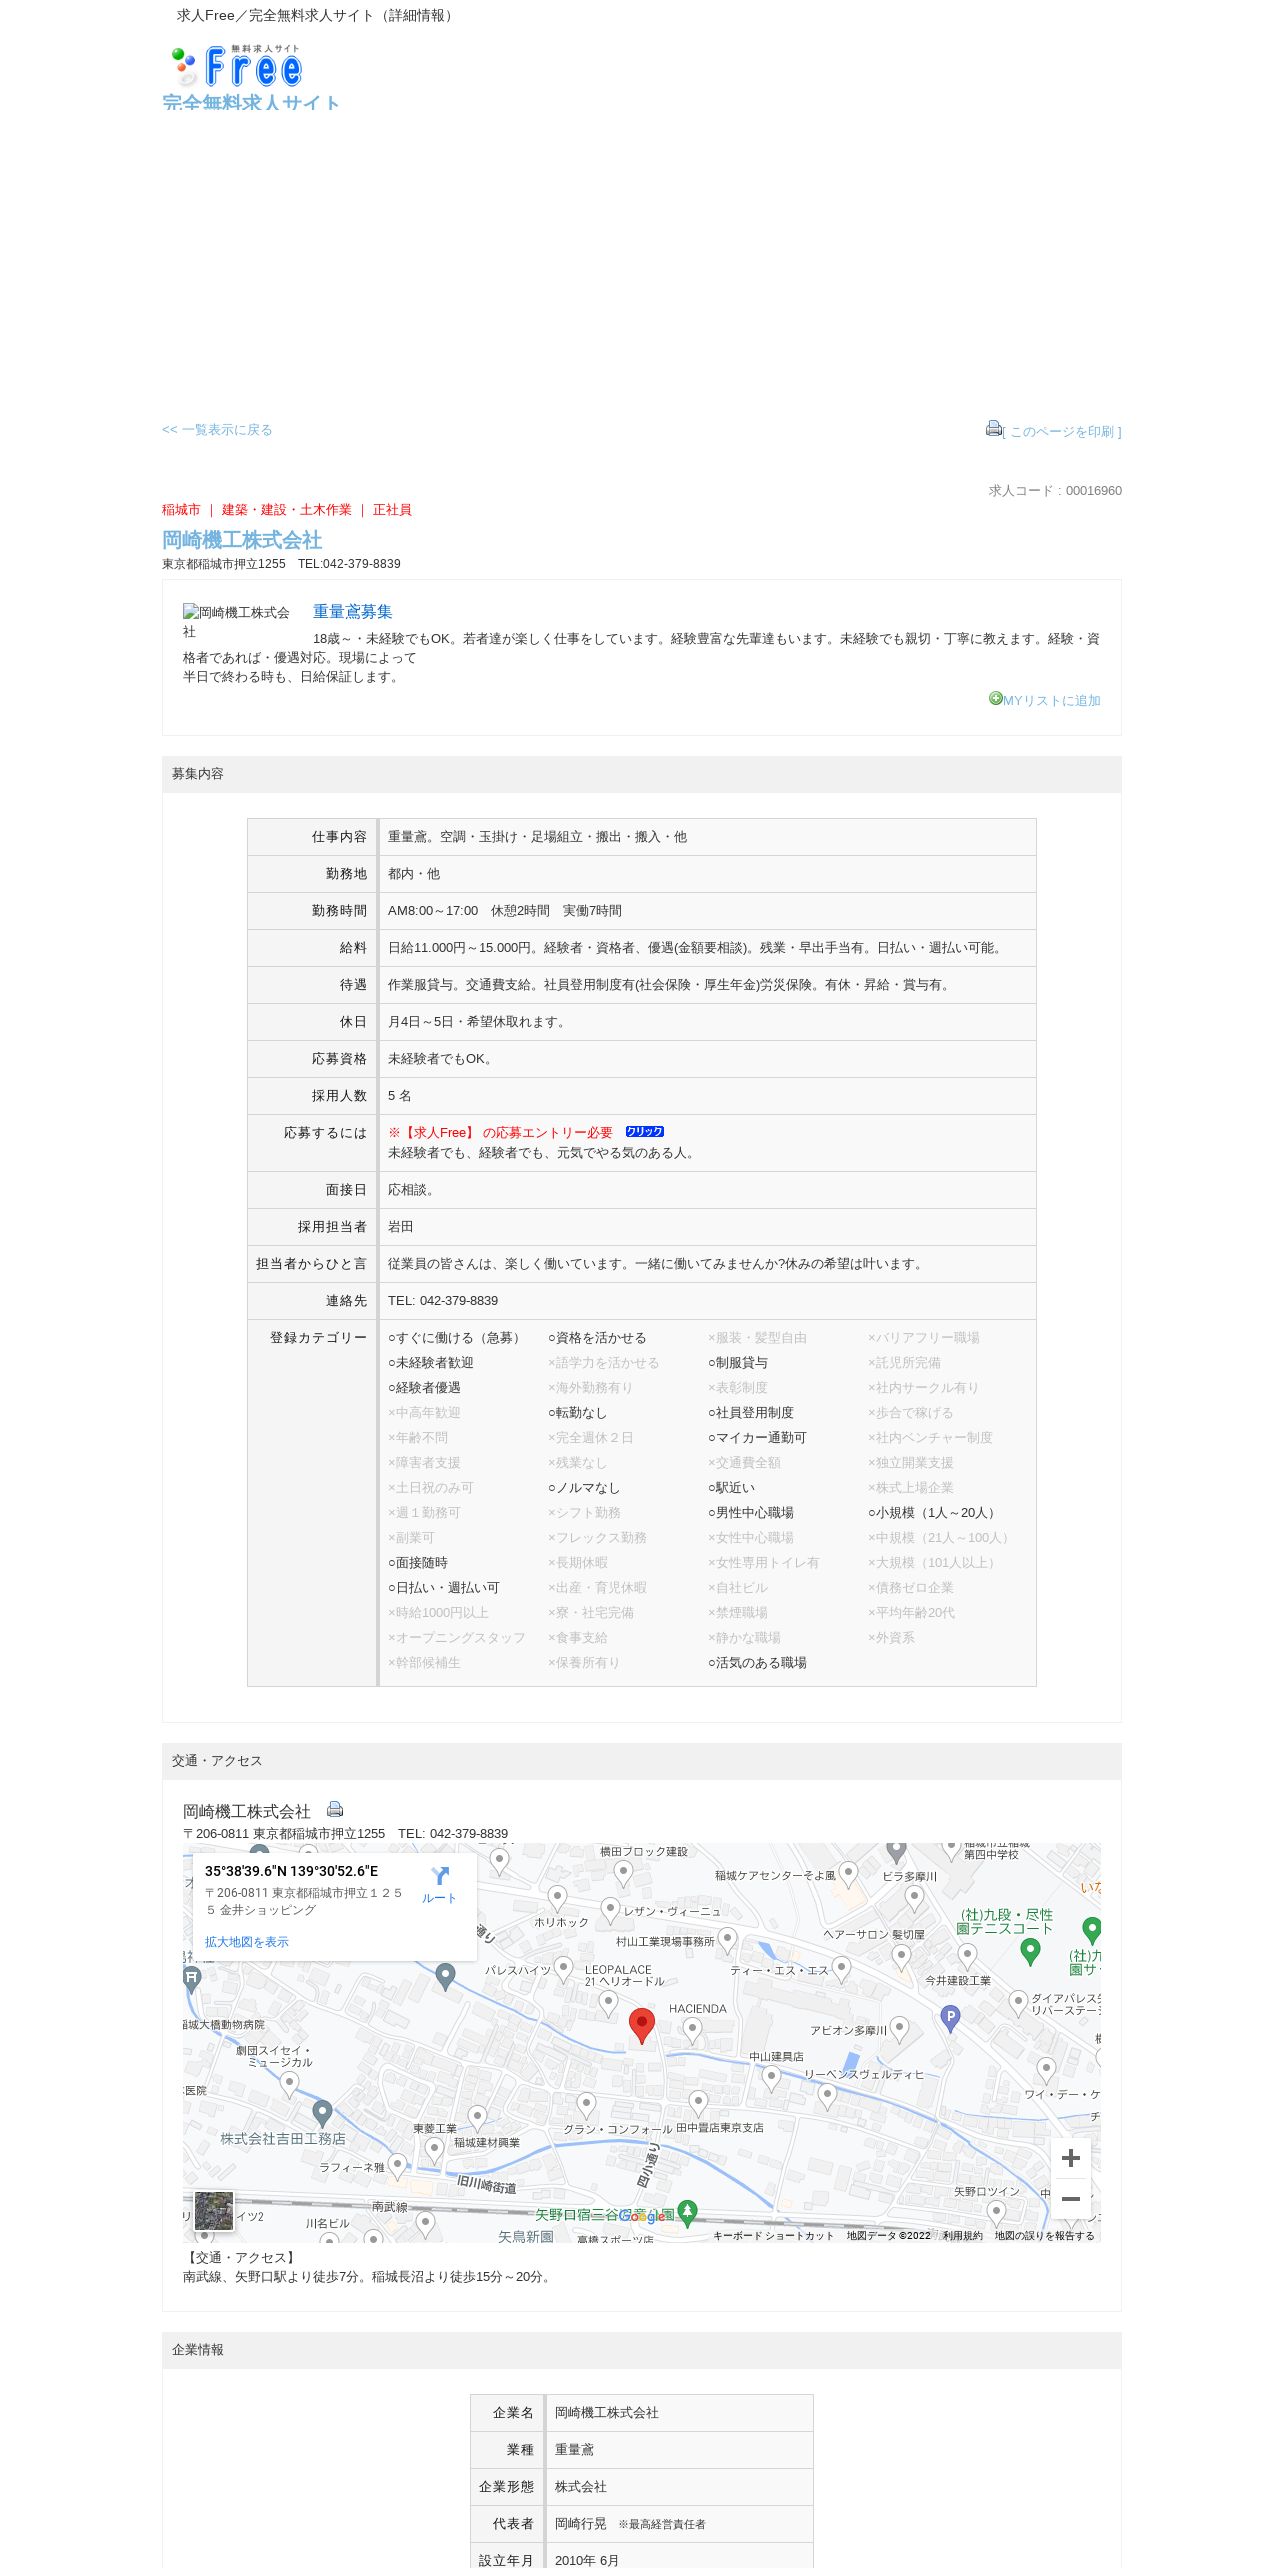
Task: Click the red location pin on the map
Action: click(642, 2025)
